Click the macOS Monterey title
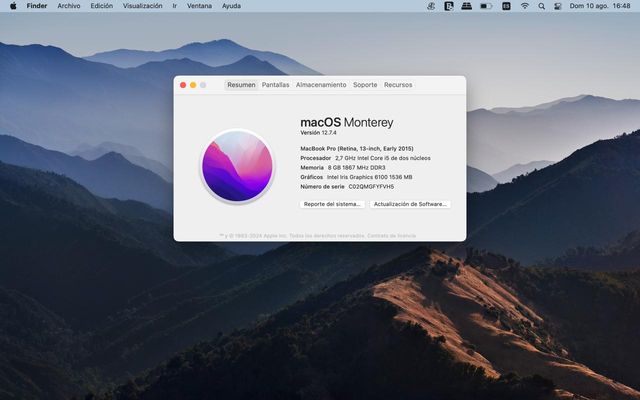Screen dimensions: 640x400 pyautogui.click(x=347, y=122)
